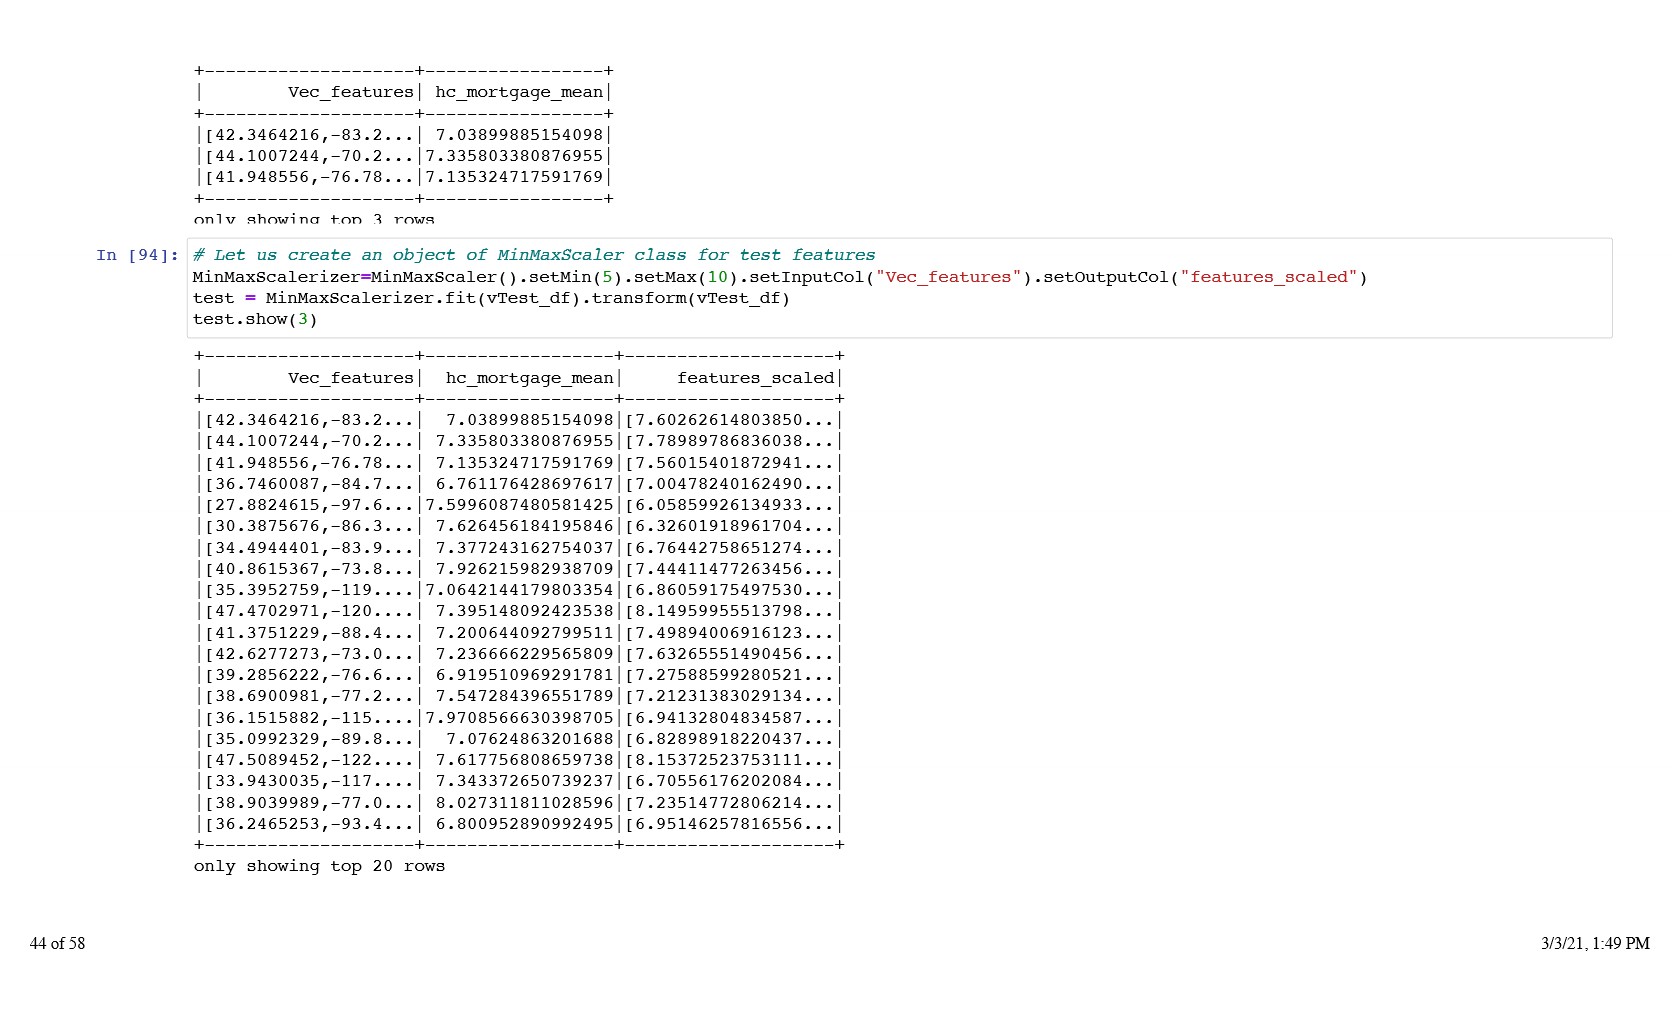Click the MinMaxScaler comment line in the code cell
This screenshot has width=1680, height=1020.
(x=534, y=255)
